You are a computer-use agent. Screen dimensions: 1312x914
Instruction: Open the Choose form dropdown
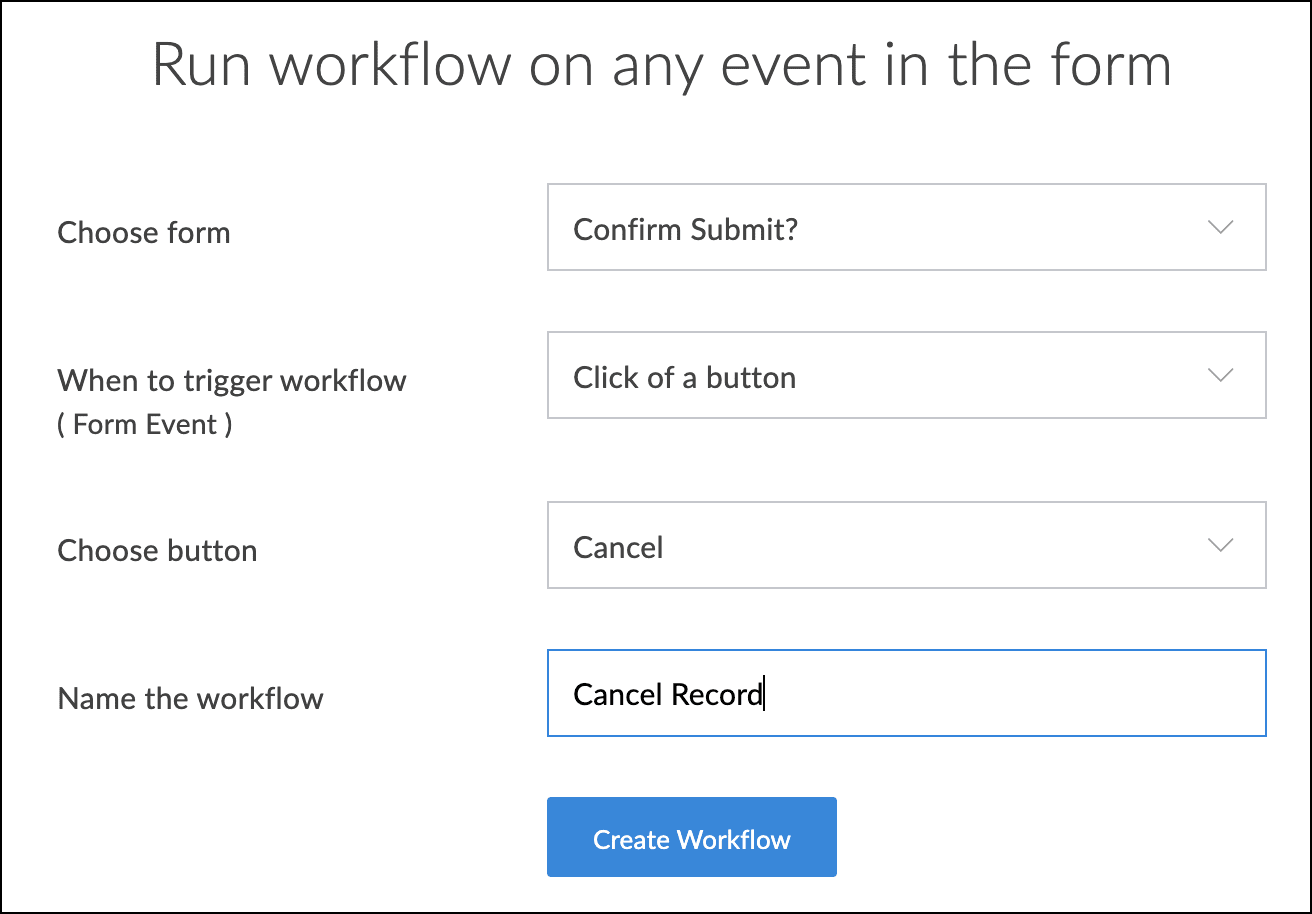coord(906,227)
